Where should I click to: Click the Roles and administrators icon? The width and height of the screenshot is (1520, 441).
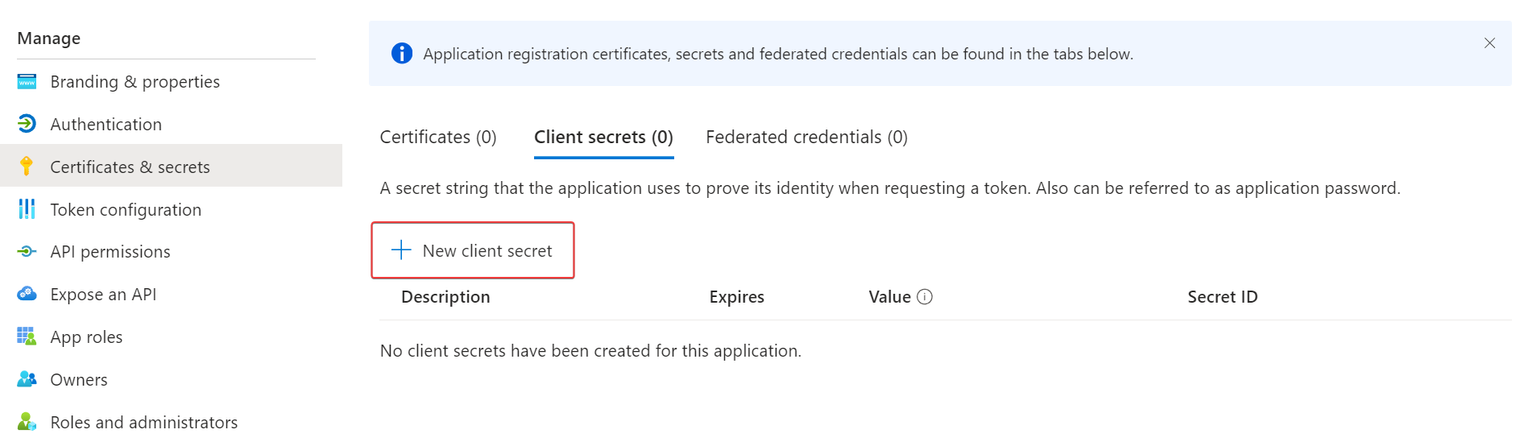[x=27, y=422]
